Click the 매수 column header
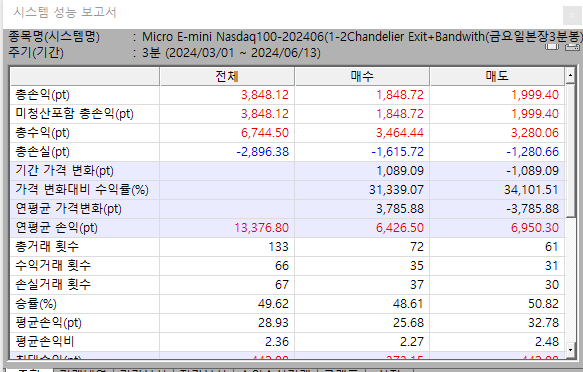583x372 pixels. 362,76
